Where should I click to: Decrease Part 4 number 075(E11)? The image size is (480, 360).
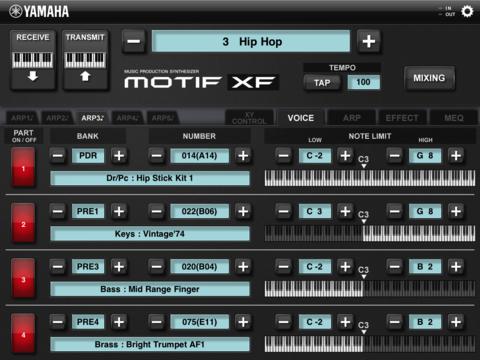(157, 322)
